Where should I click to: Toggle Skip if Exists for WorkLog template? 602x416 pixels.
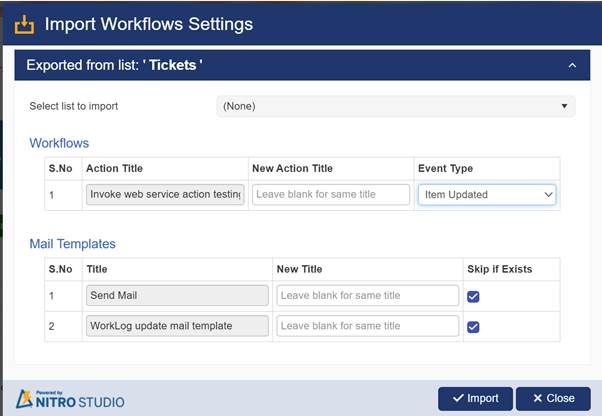[x=474, y=326]
